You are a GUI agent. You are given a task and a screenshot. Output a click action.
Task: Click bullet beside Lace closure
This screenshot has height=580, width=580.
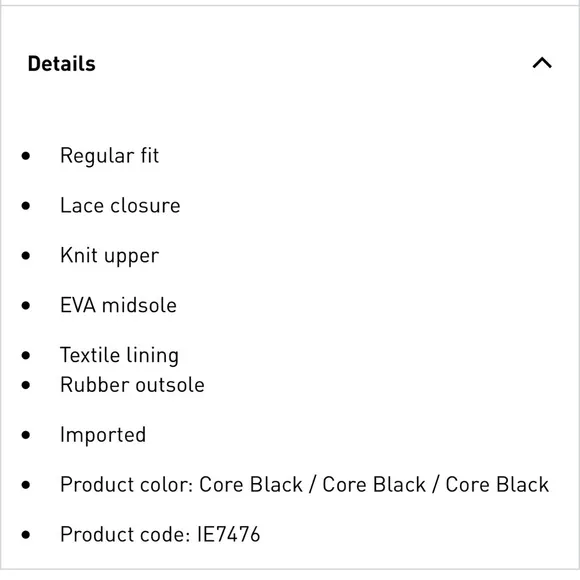pos(26,206)
